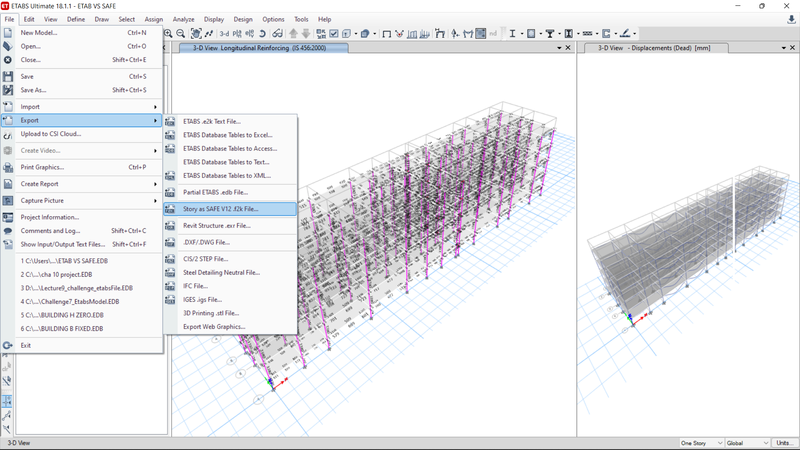Click the Zoom Out toolbar icon

[181, 34]
